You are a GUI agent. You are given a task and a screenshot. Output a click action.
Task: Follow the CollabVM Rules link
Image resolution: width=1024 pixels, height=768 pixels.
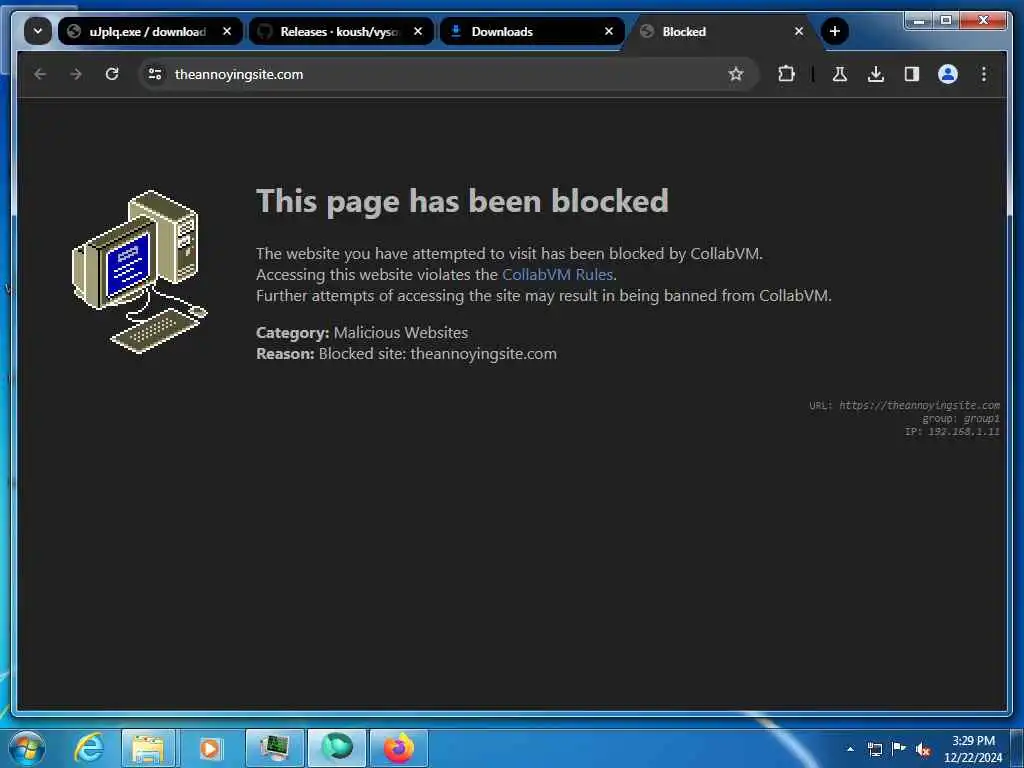pyautogui.click(x=557, y=274)
